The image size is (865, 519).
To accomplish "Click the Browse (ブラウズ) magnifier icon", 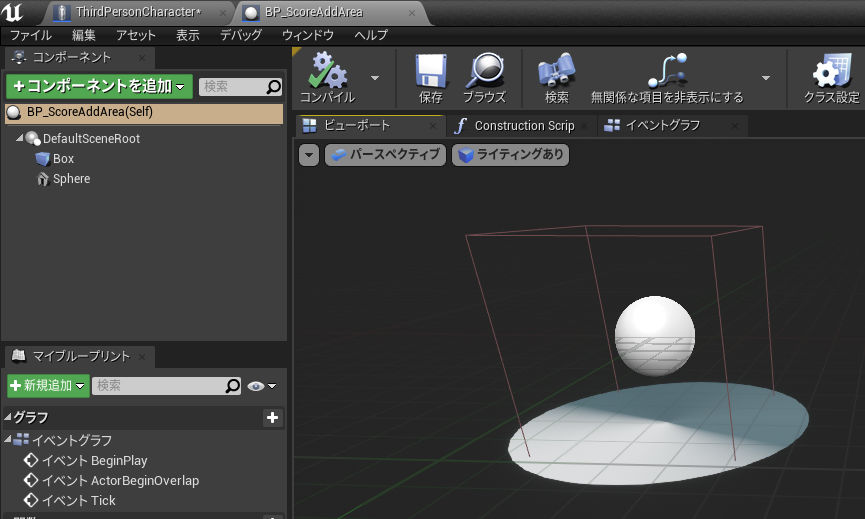I will (484, 78).
